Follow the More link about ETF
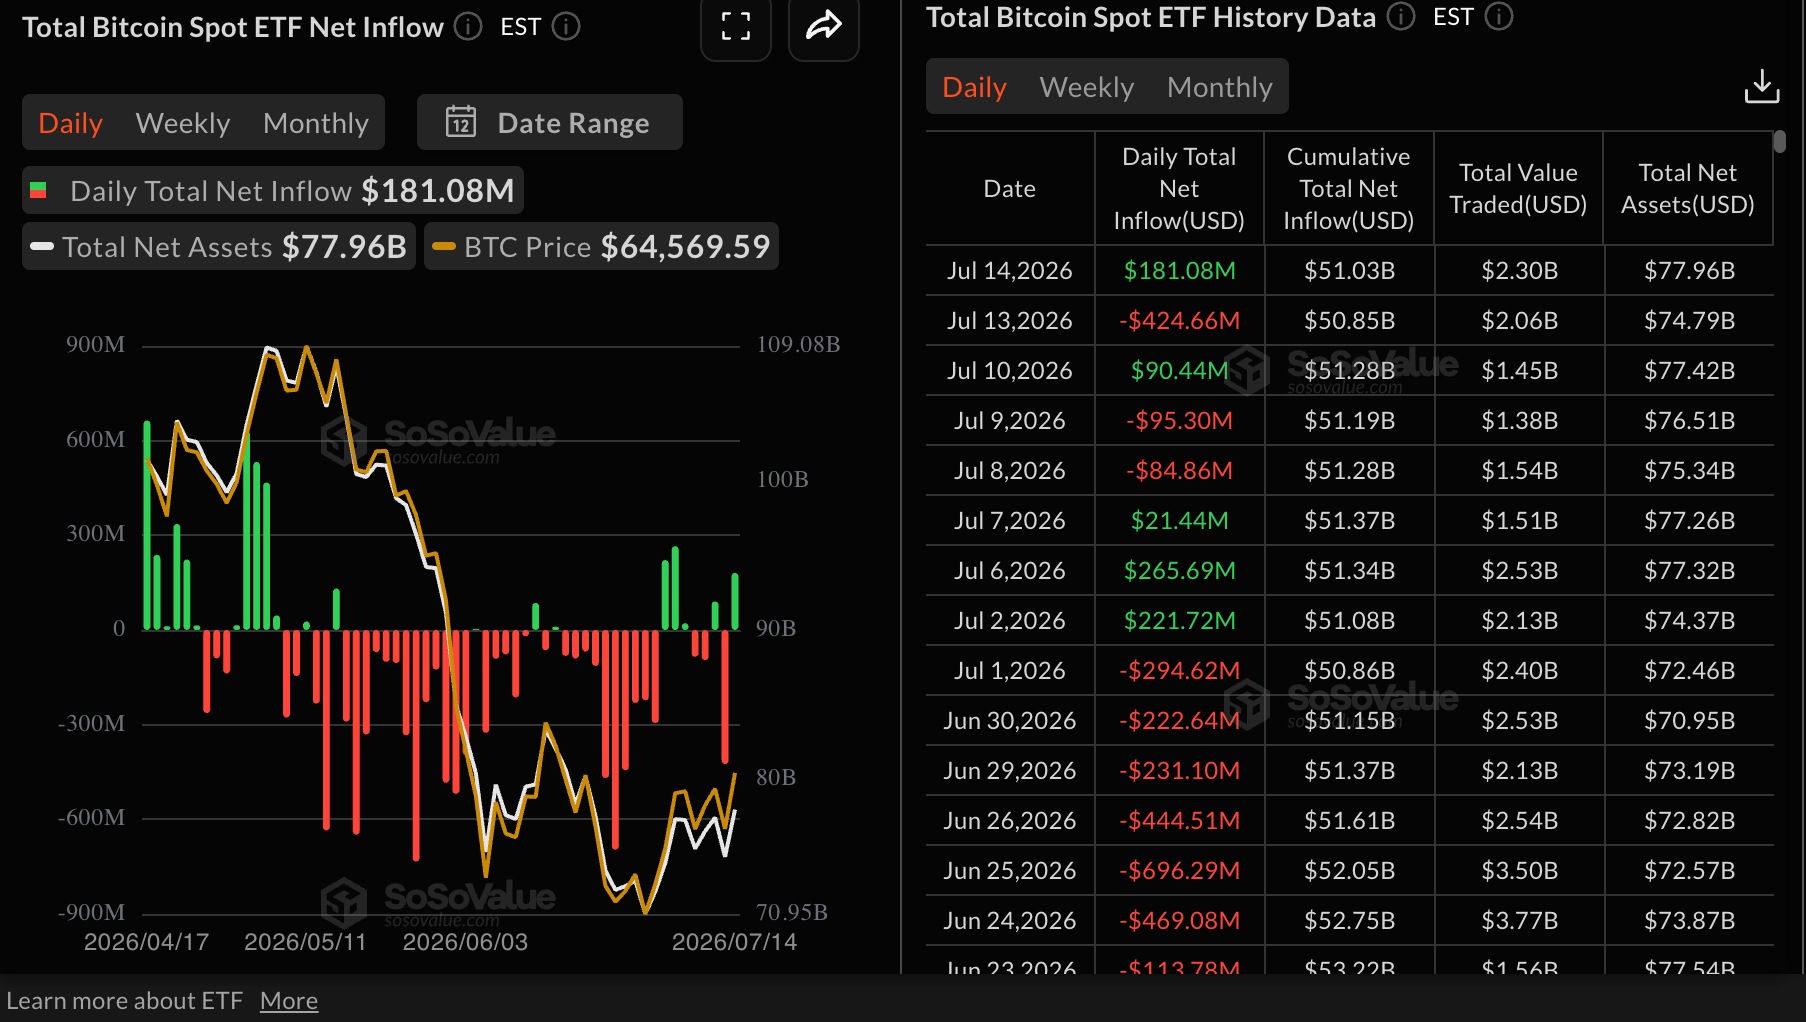Viewport: 1806px width, 1022px height. point(289,1001)
